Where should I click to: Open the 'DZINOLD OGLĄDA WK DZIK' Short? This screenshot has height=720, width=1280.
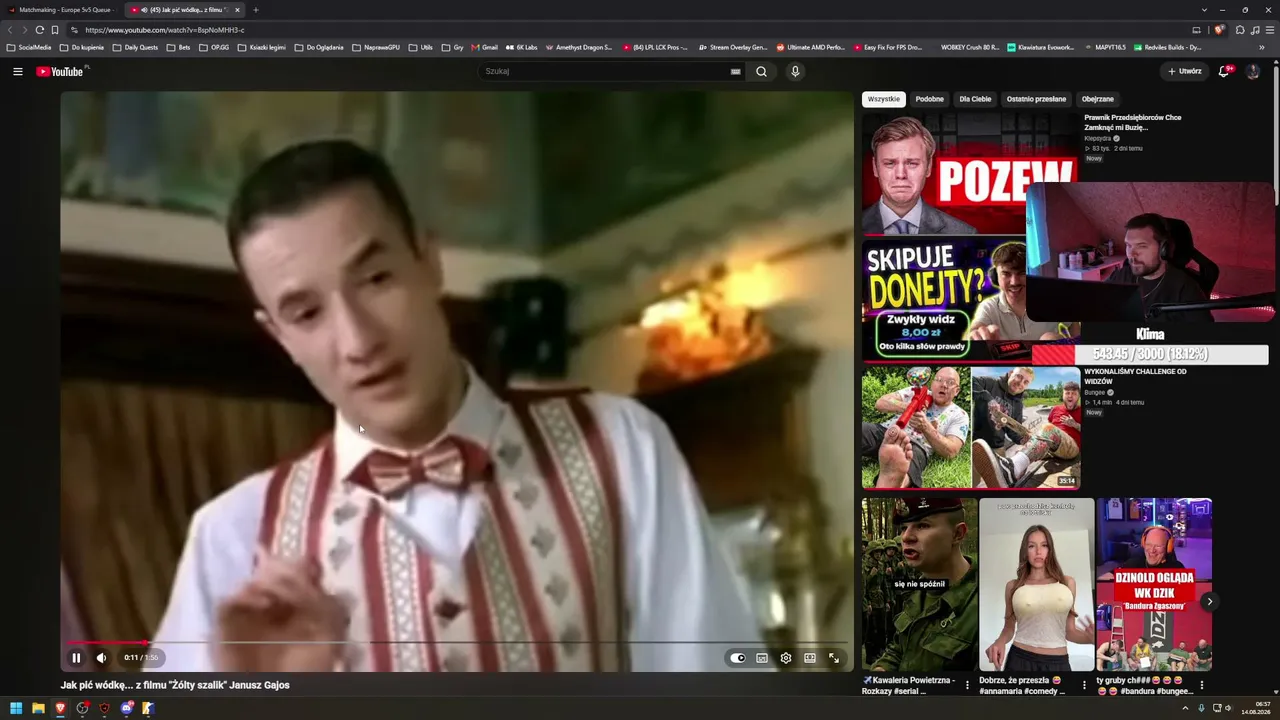(1154, 584)
